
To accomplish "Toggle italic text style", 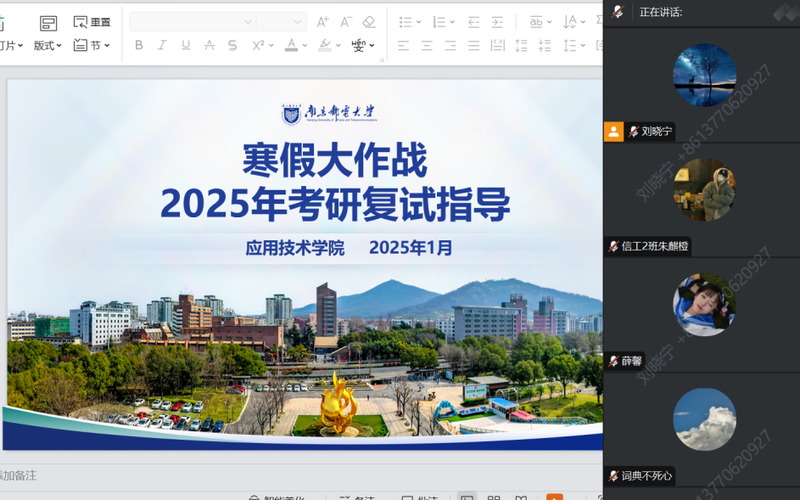I will click(x=162, y=45).
